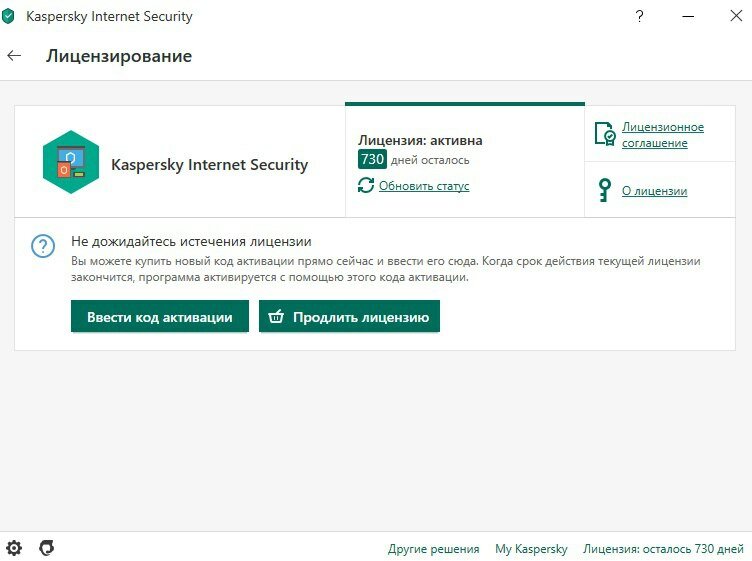Click 'Продлить лицензию' button

(349, 316)
